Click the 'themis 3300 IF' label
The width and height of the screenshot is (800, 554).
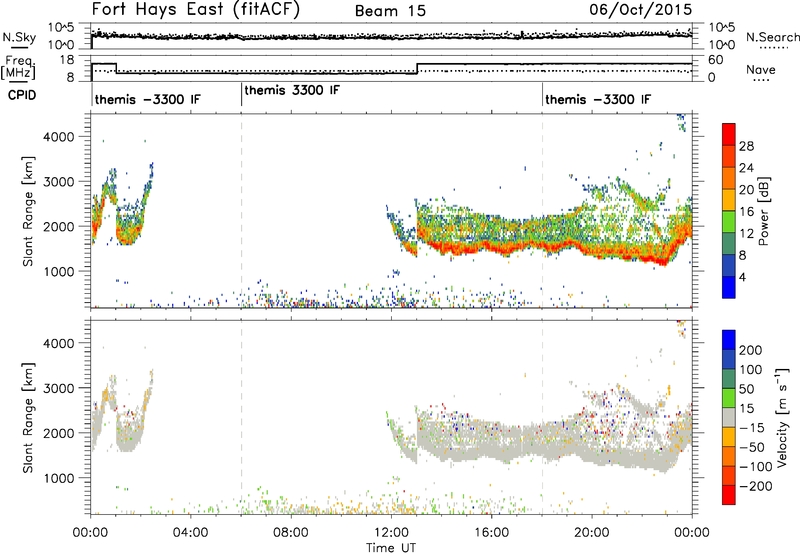pos(292,90)
